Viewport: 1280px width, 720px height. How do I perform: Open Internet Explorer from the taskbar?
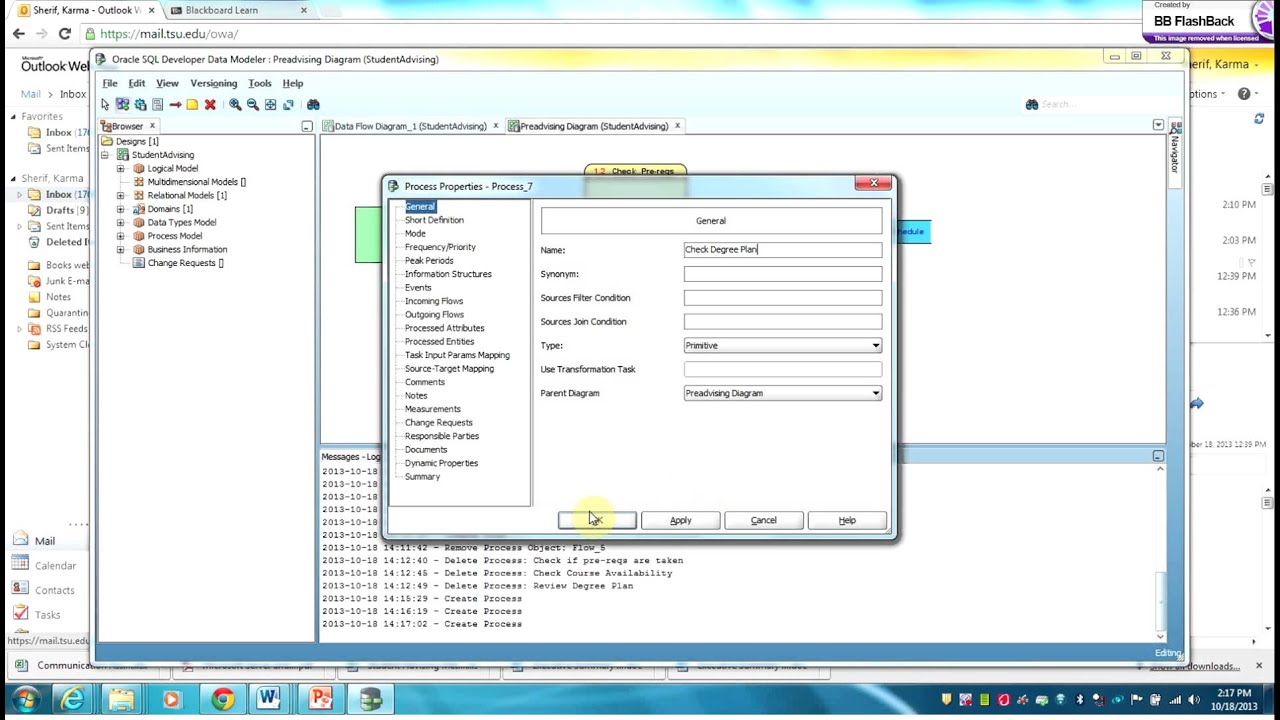(73, 699)
